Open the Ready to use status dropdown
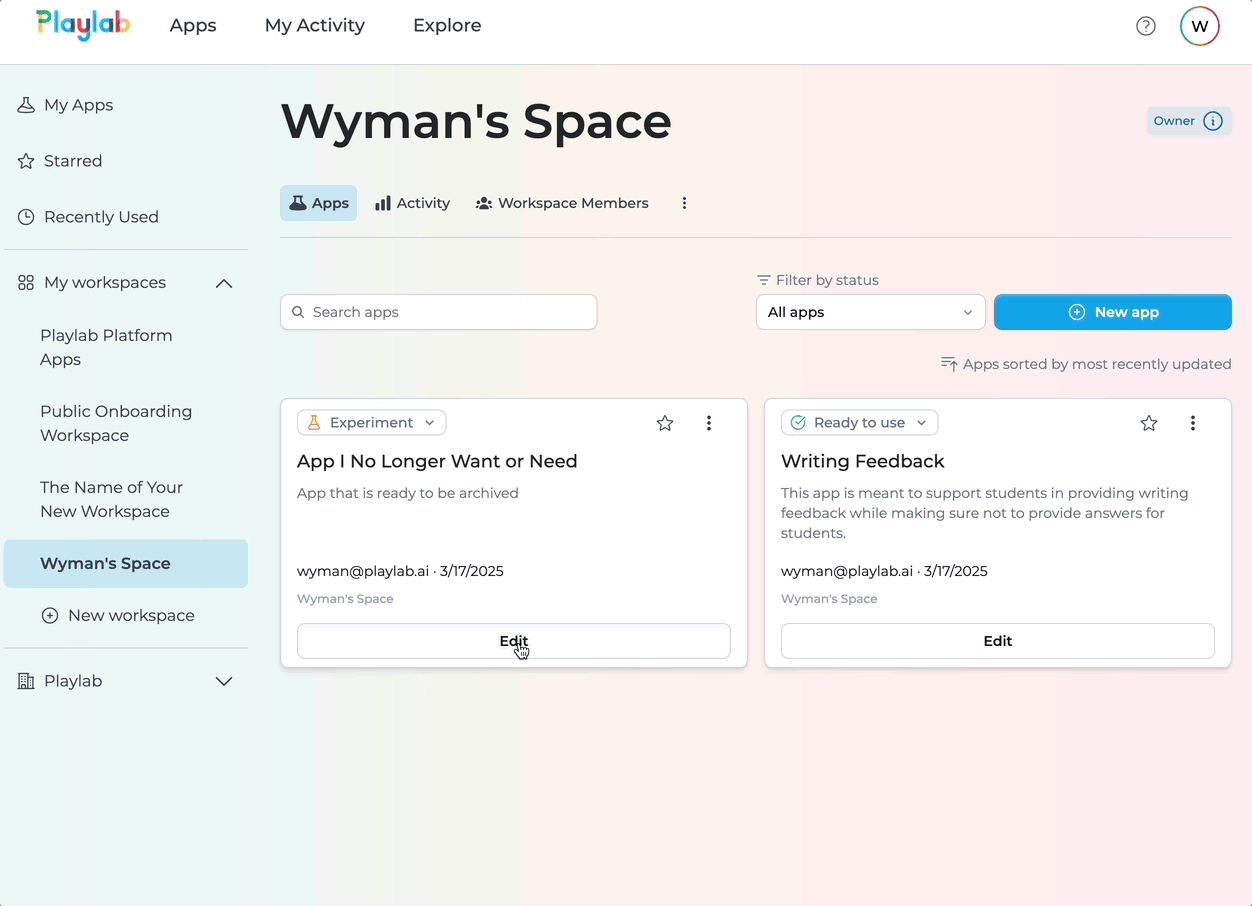The image size is (1252, 906). pyautogui.click(x=859, y=423)
